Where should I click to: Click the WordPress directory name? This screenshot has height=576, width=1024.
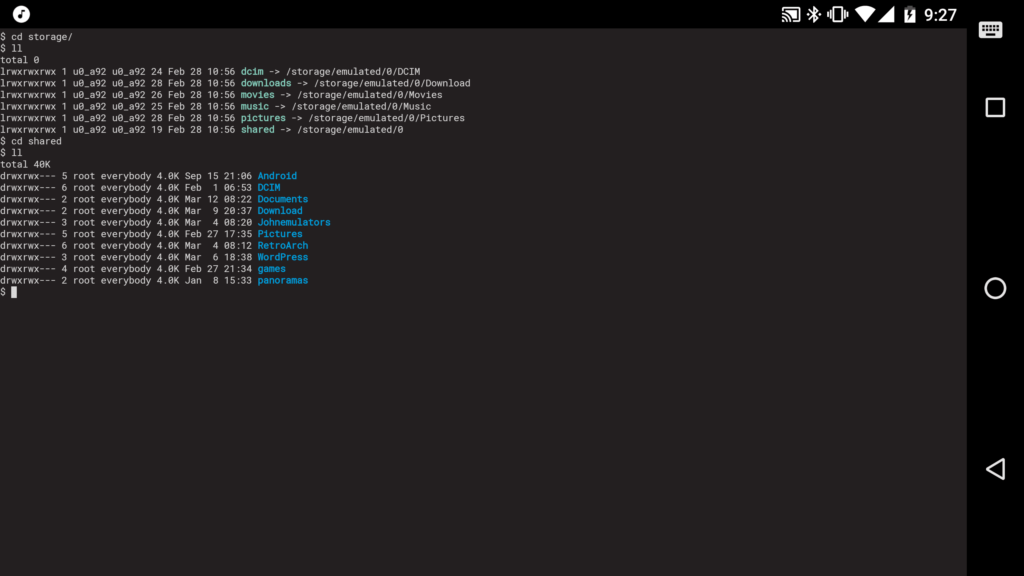coord(283,257)
